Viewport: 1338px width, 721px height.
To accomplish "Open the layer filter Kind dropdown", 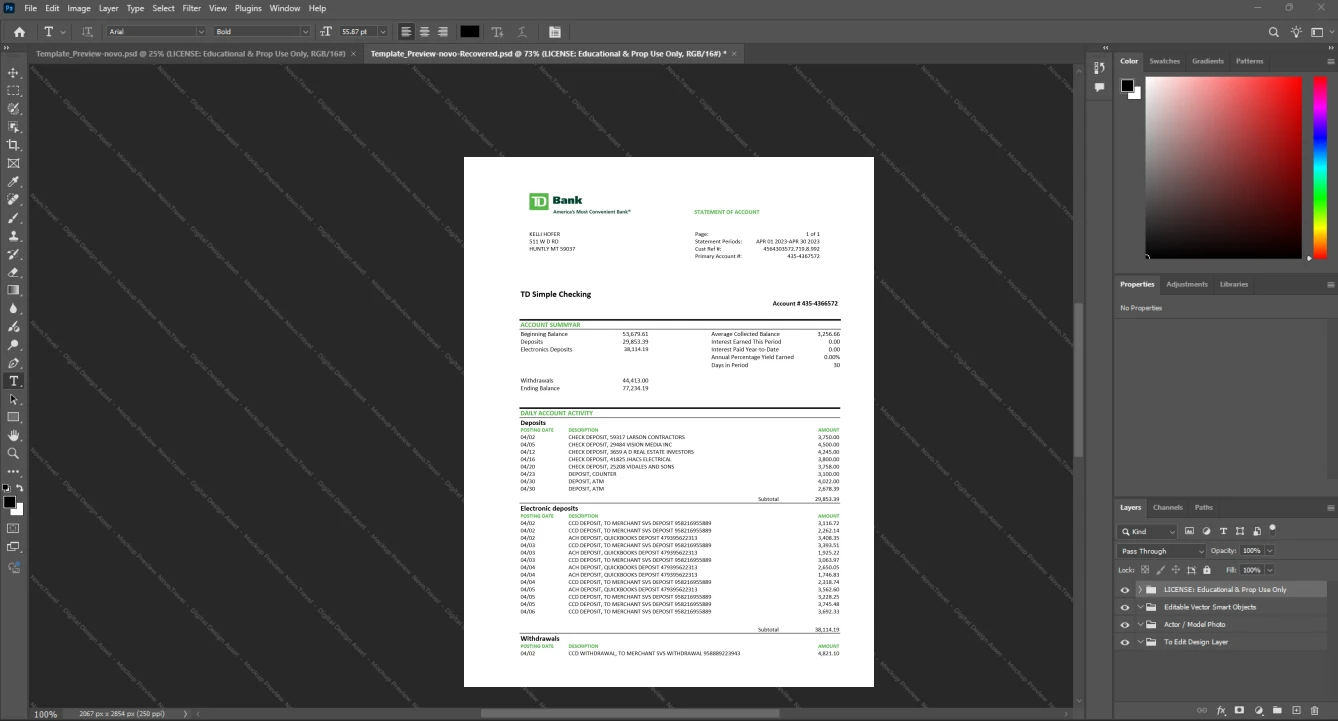I will tap(1148, 531).
